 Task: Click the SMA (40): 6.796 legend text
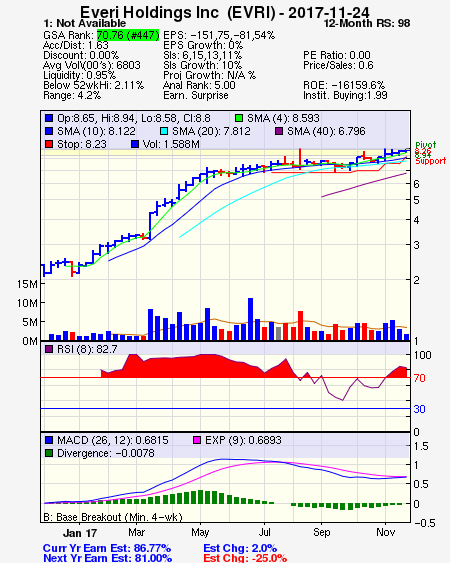point(326,131)
